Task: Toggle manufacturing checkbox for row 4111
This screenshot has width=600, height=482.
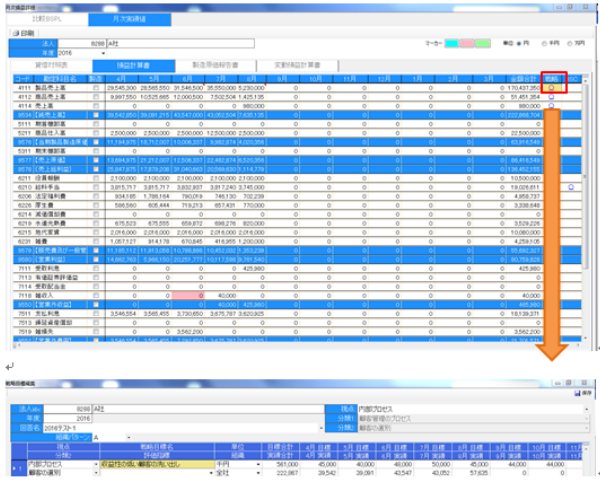Action: click(x=96, y=89)
